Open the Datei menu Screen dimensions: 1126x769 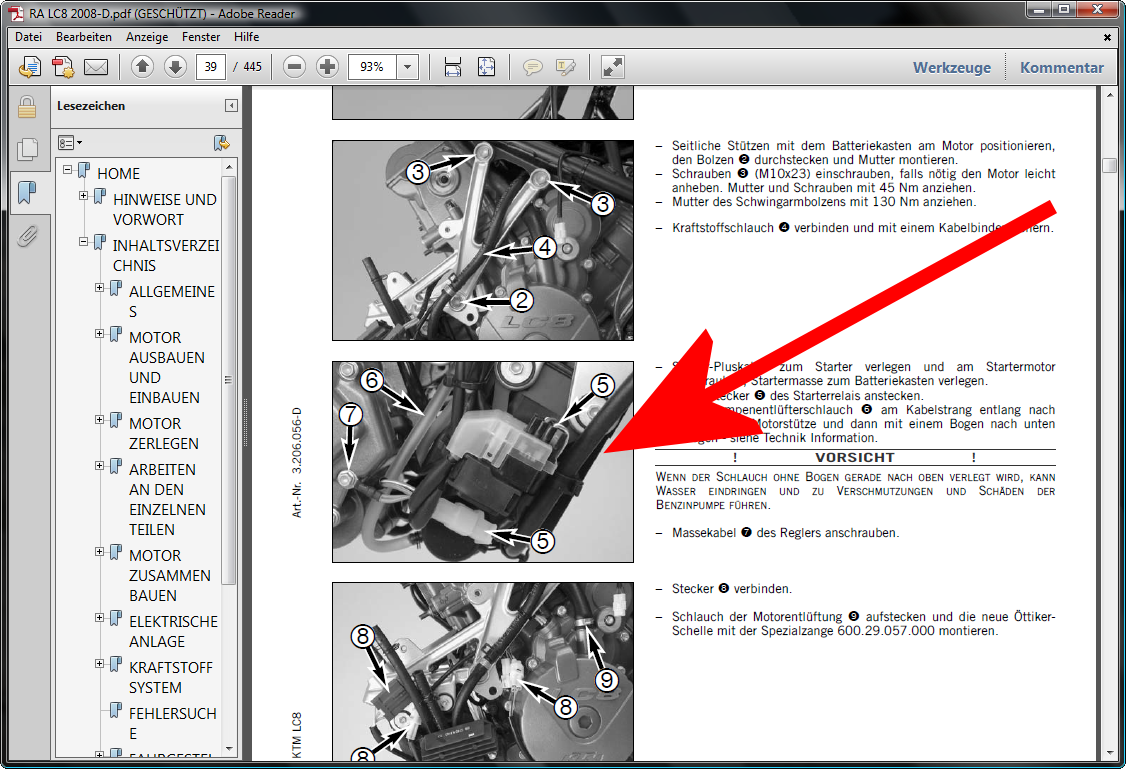[x=28, y=37]
